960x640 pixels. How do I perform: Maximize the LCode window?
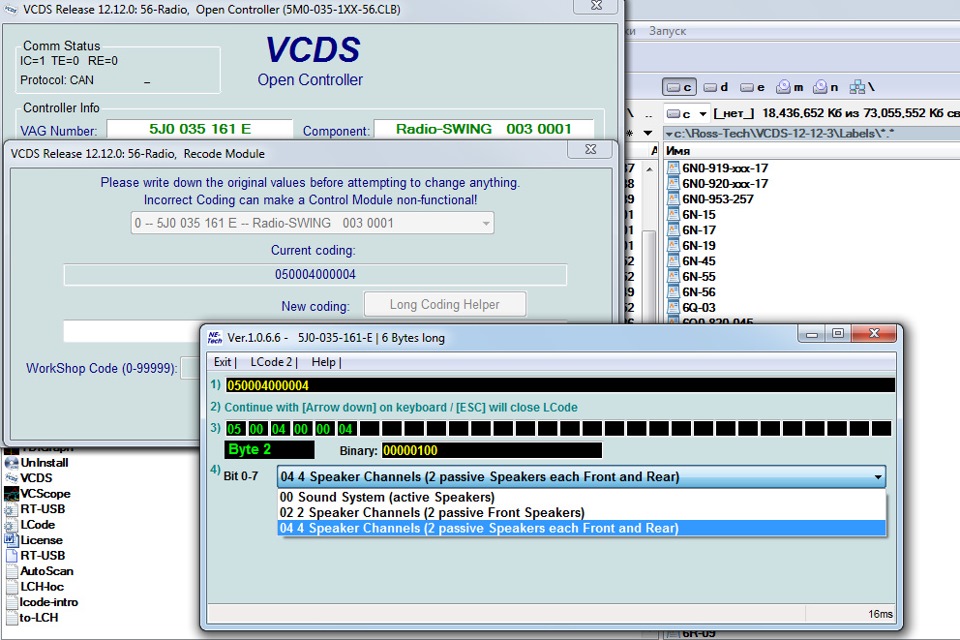coord(838,333)
